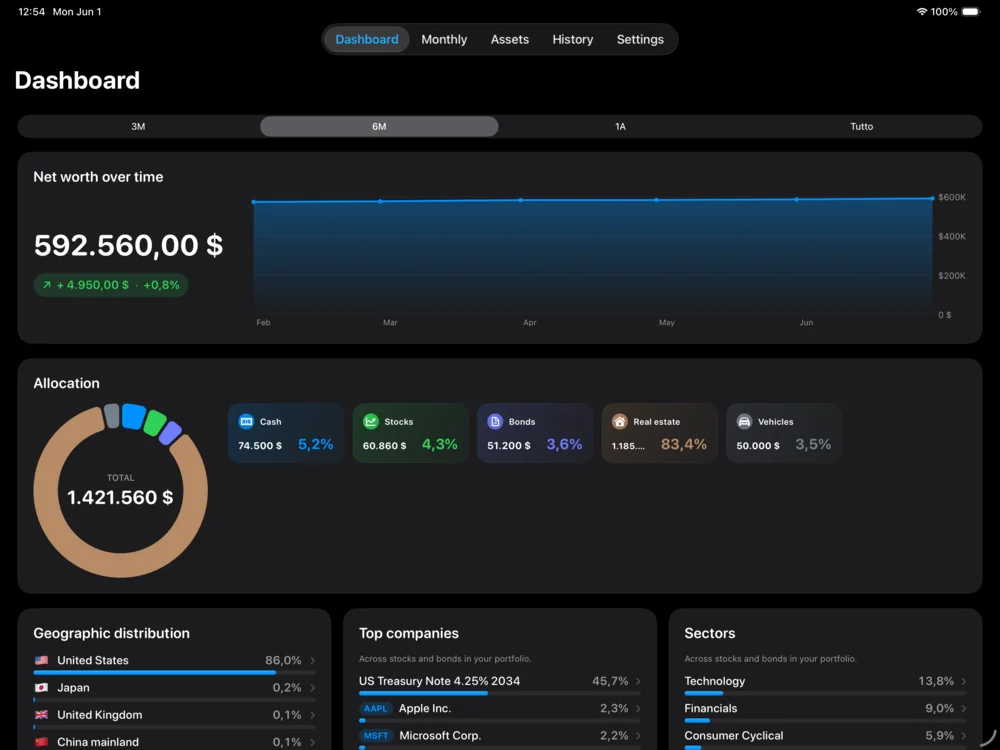
Task: Click the gray vehicles donut segment
Action: (112, 416)
